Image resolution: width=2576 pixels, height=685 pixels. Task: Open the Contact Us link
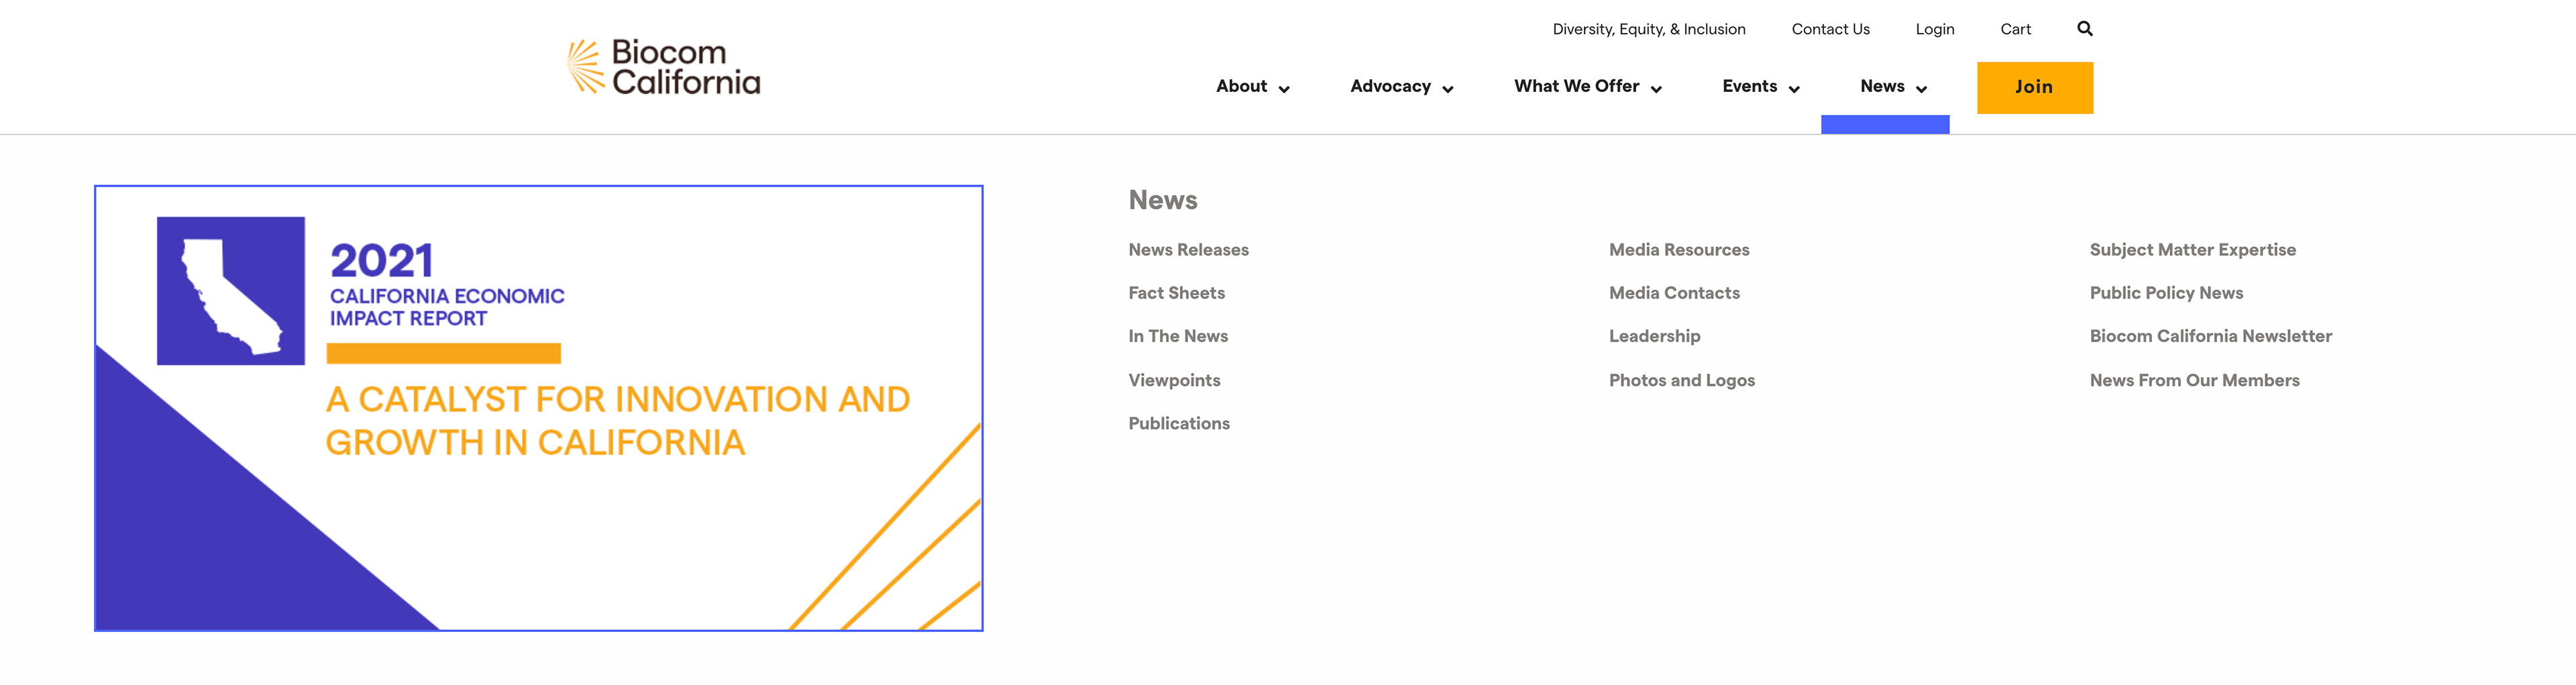point(1830,29)
